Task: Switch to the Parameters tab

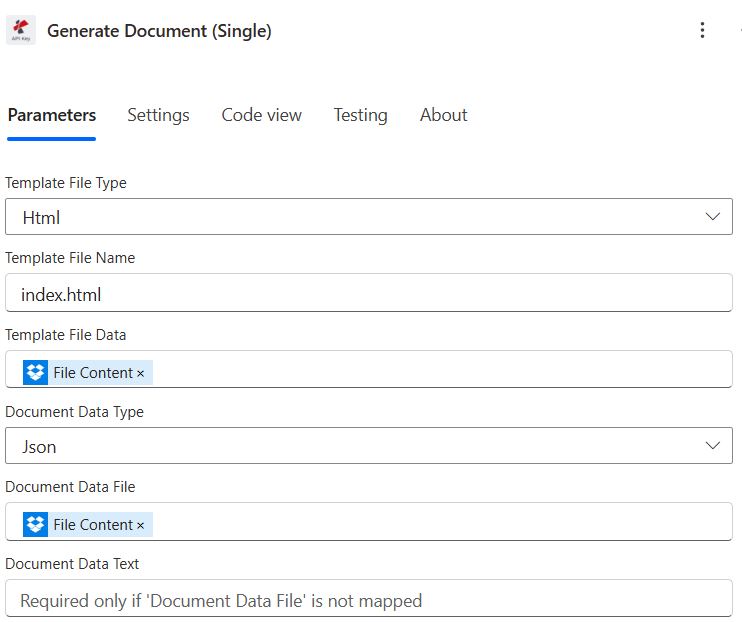Action: [x=52, y=115]
